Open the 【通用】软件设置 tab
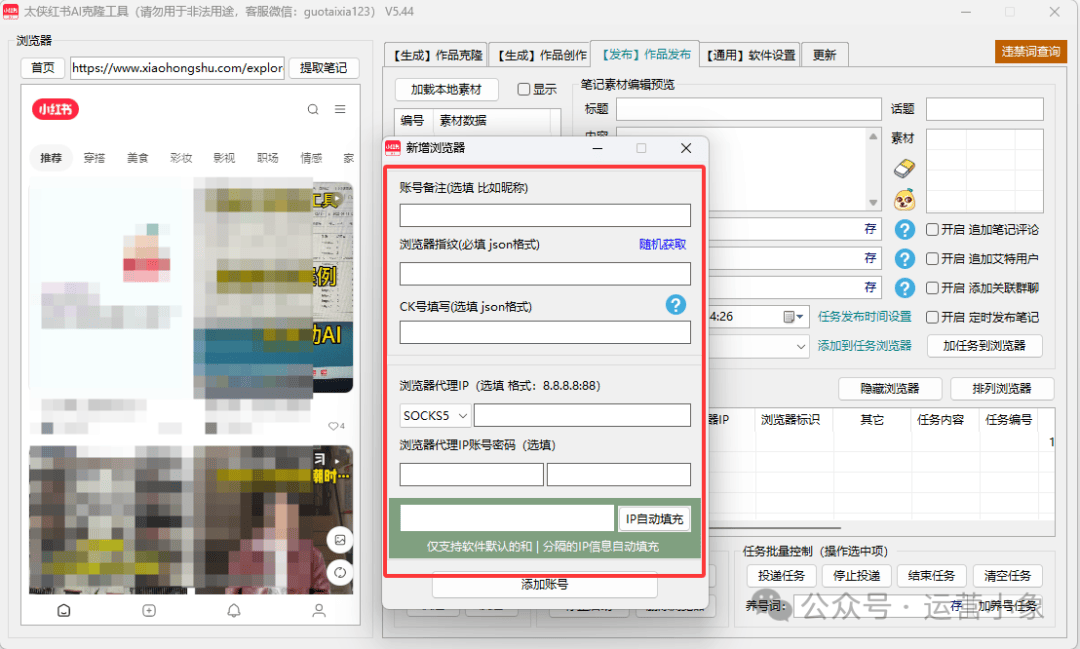The height and width of the screenshot is (649, 1080). click(x=750, y=55)
